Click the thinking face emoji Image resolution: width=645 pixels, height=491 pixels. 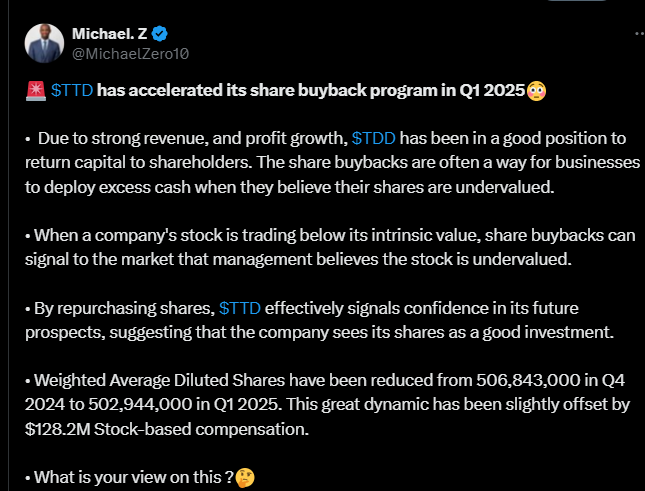[244, 477]
